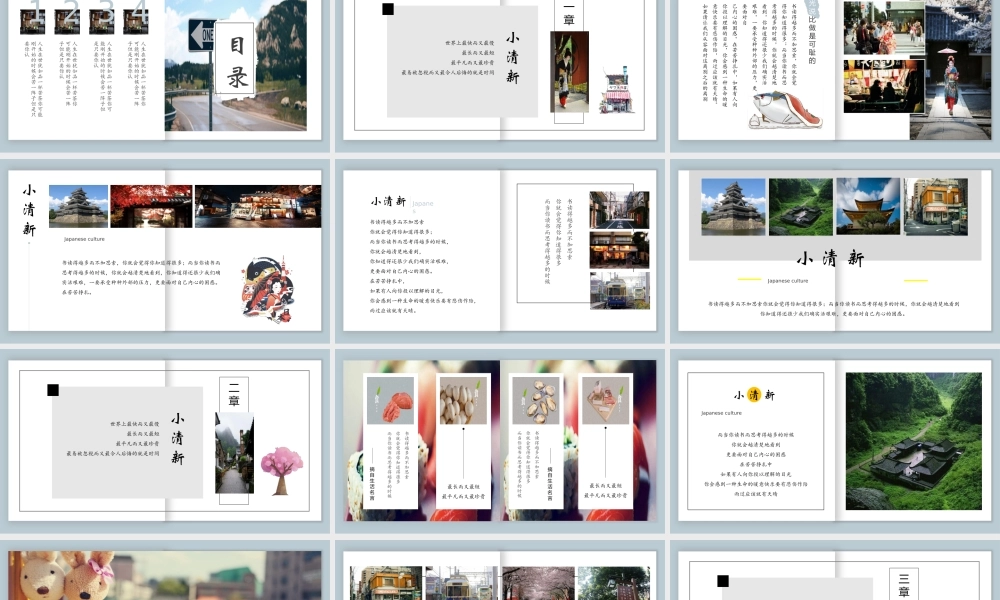The image size is (1000, 600).
Task: Select the red maple leaves photo
Action: 151,207
